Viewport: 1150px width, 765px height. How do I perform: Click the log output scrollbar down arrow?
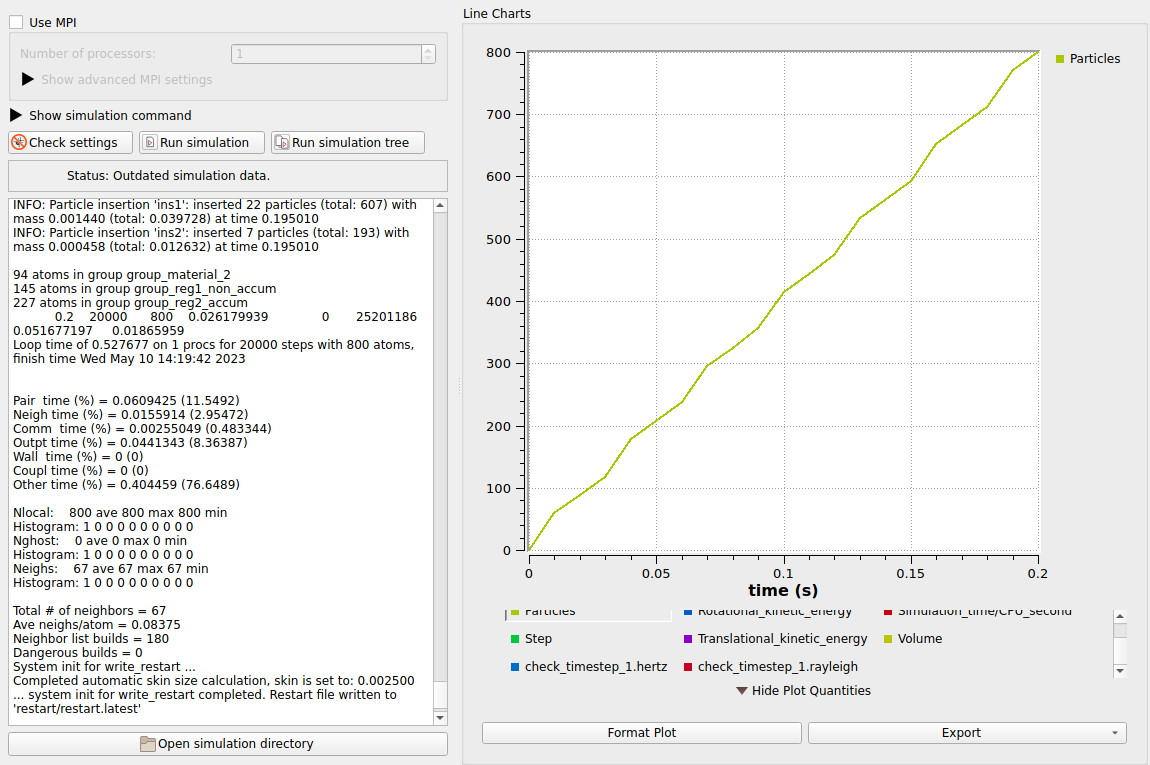tap(440, 718)
